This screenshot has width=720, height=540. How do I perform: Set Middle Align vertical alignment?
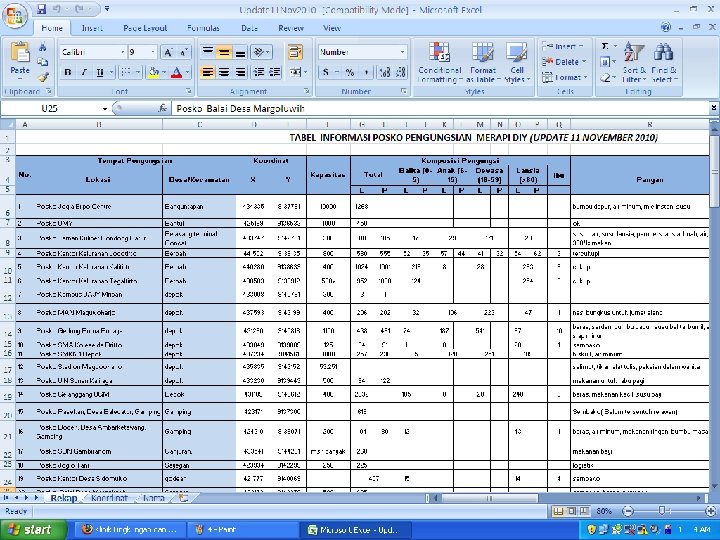pos(224,52)
